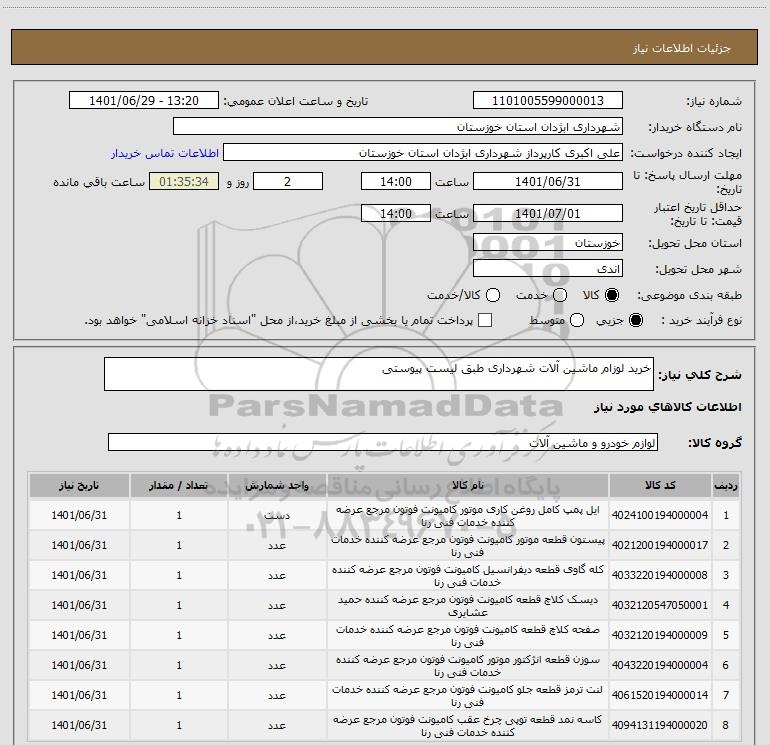Click the نام کالا column header

click(468, 485)
